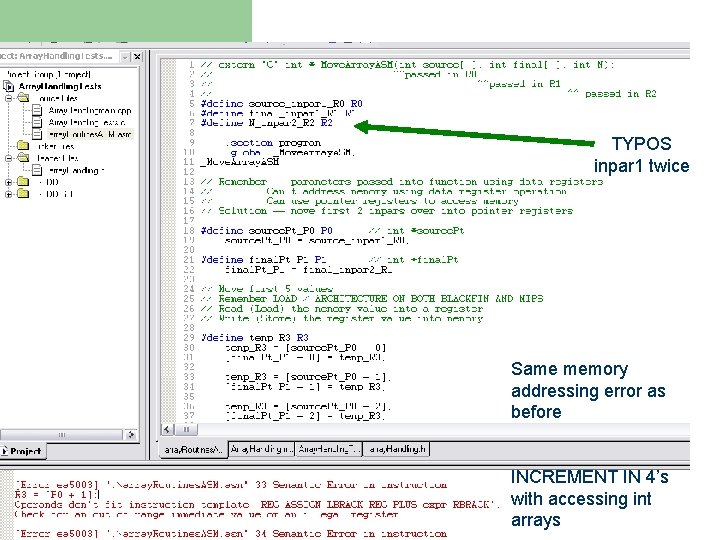Click the arrayHandling.h file icon in tree
The width and height of the screenshot is (720, 540).
pos(37,170)
